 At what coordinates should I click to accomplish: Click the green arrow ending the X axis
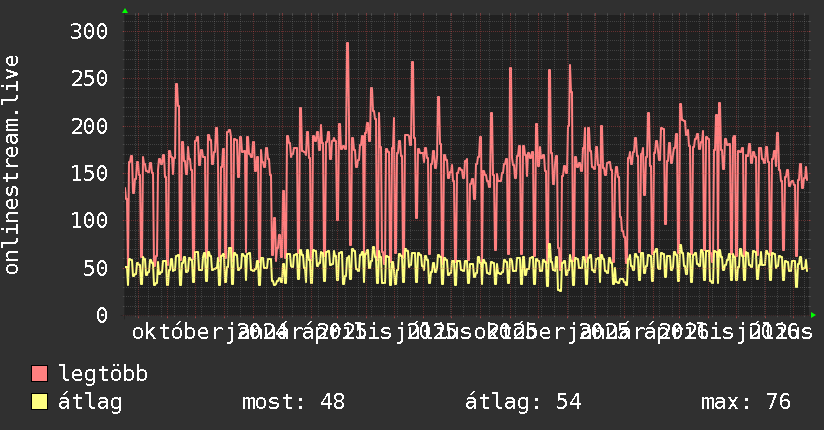813,315
